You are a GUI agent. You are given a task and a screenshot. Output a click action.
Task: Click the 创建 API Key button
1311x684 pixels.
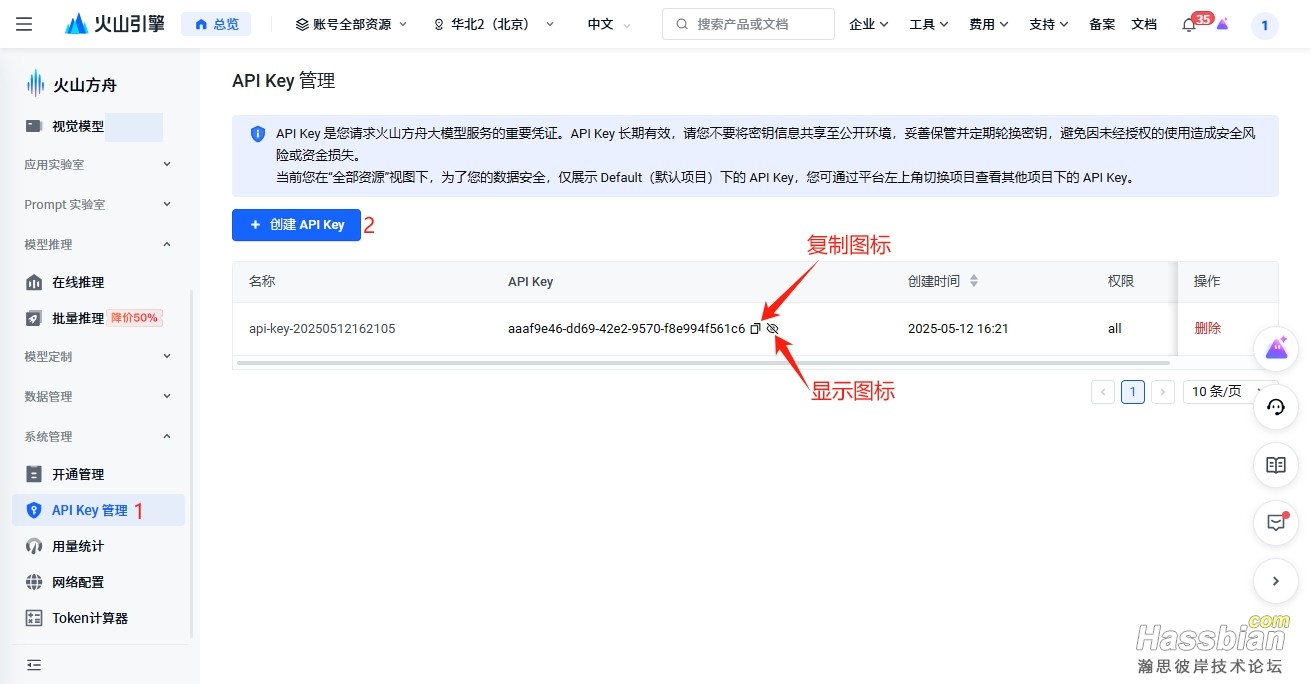click(x=296, y=225)
